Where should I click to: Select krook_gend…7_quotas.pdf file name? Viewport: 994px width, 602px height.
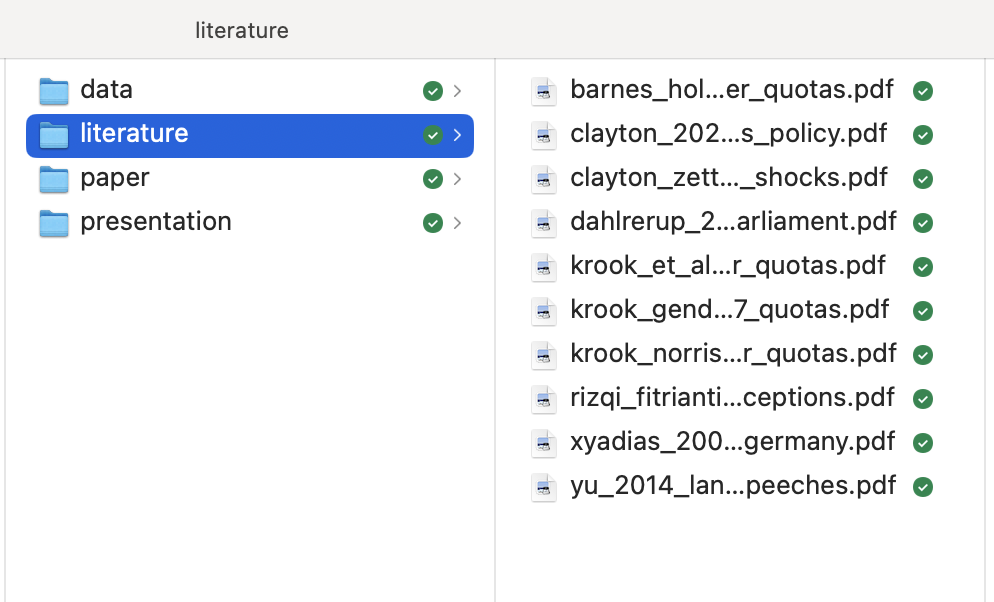pos(729,310)
